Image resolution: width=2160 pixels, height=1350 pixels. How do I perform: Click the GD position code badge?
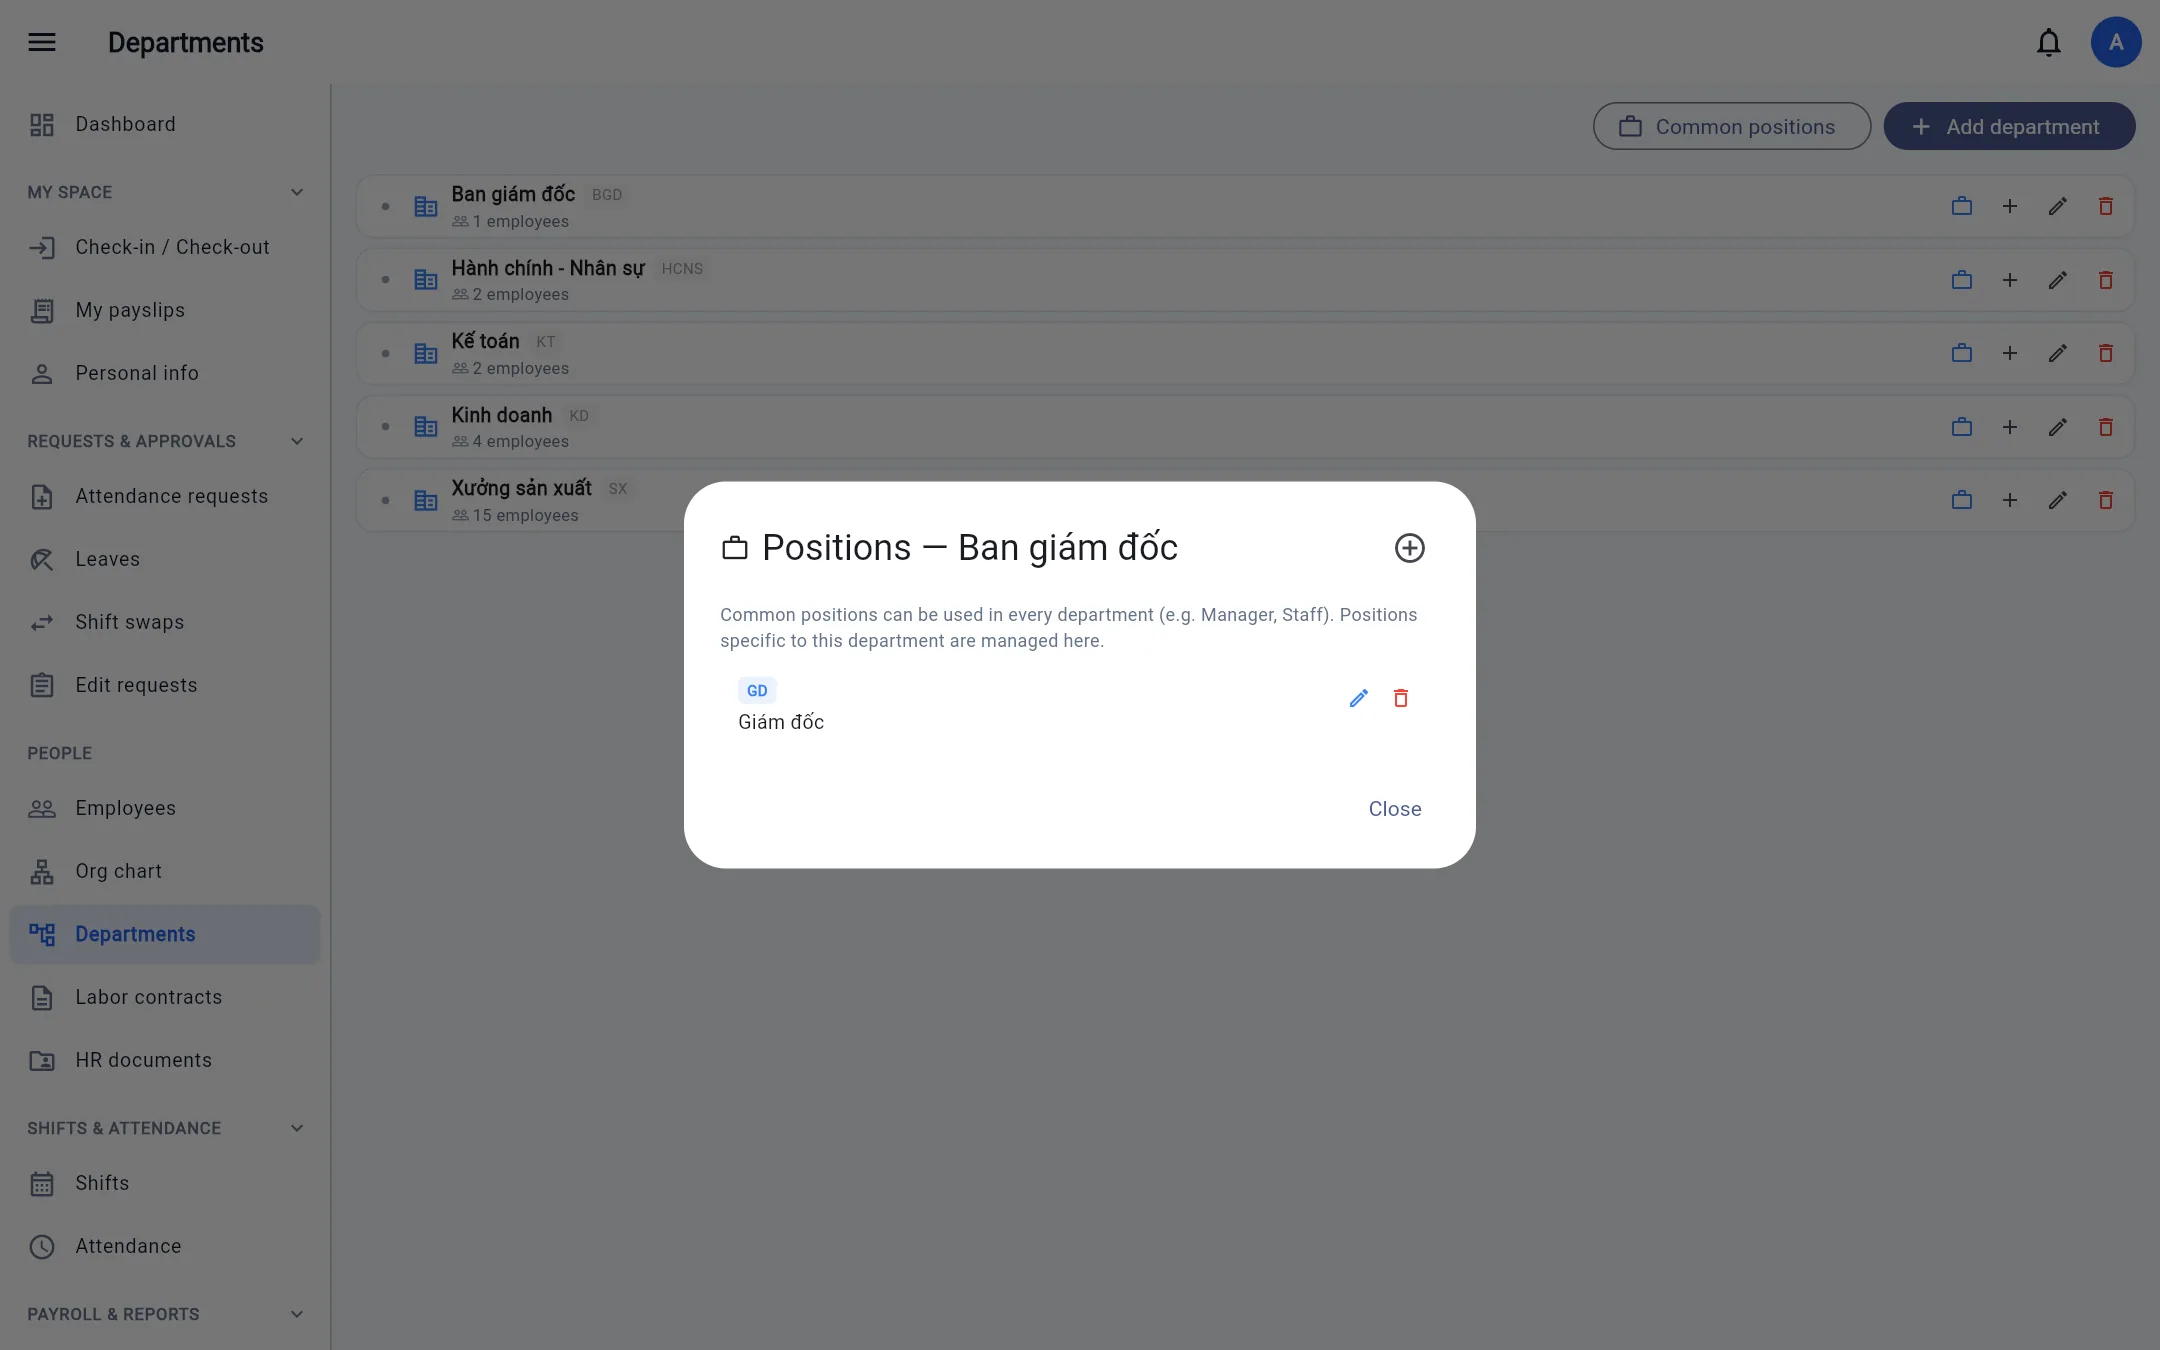click(757, 691)
